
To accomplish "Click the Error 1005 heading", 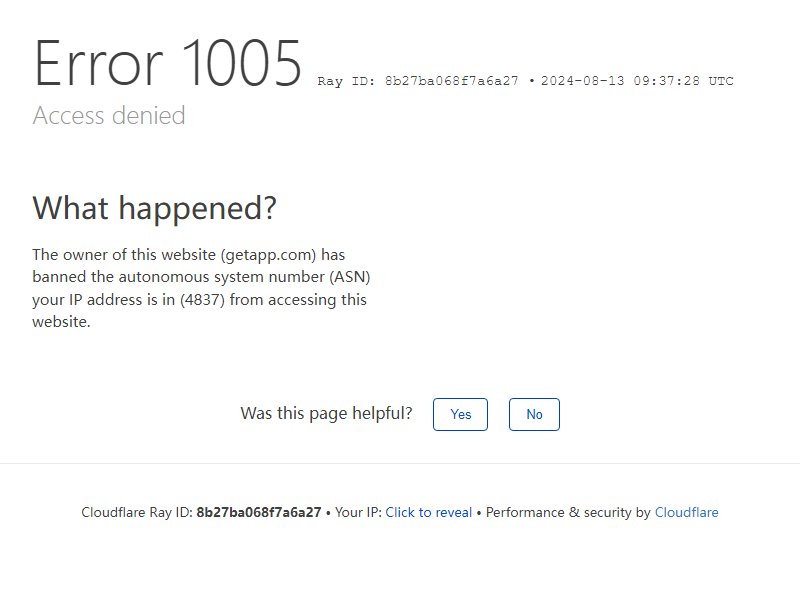I will [x=167, y=64].
